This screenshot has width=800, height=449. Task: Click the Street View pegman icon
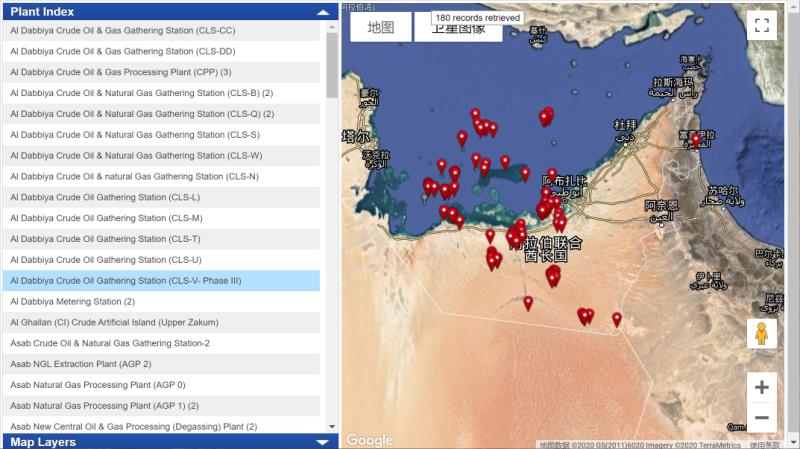[762, 334]
